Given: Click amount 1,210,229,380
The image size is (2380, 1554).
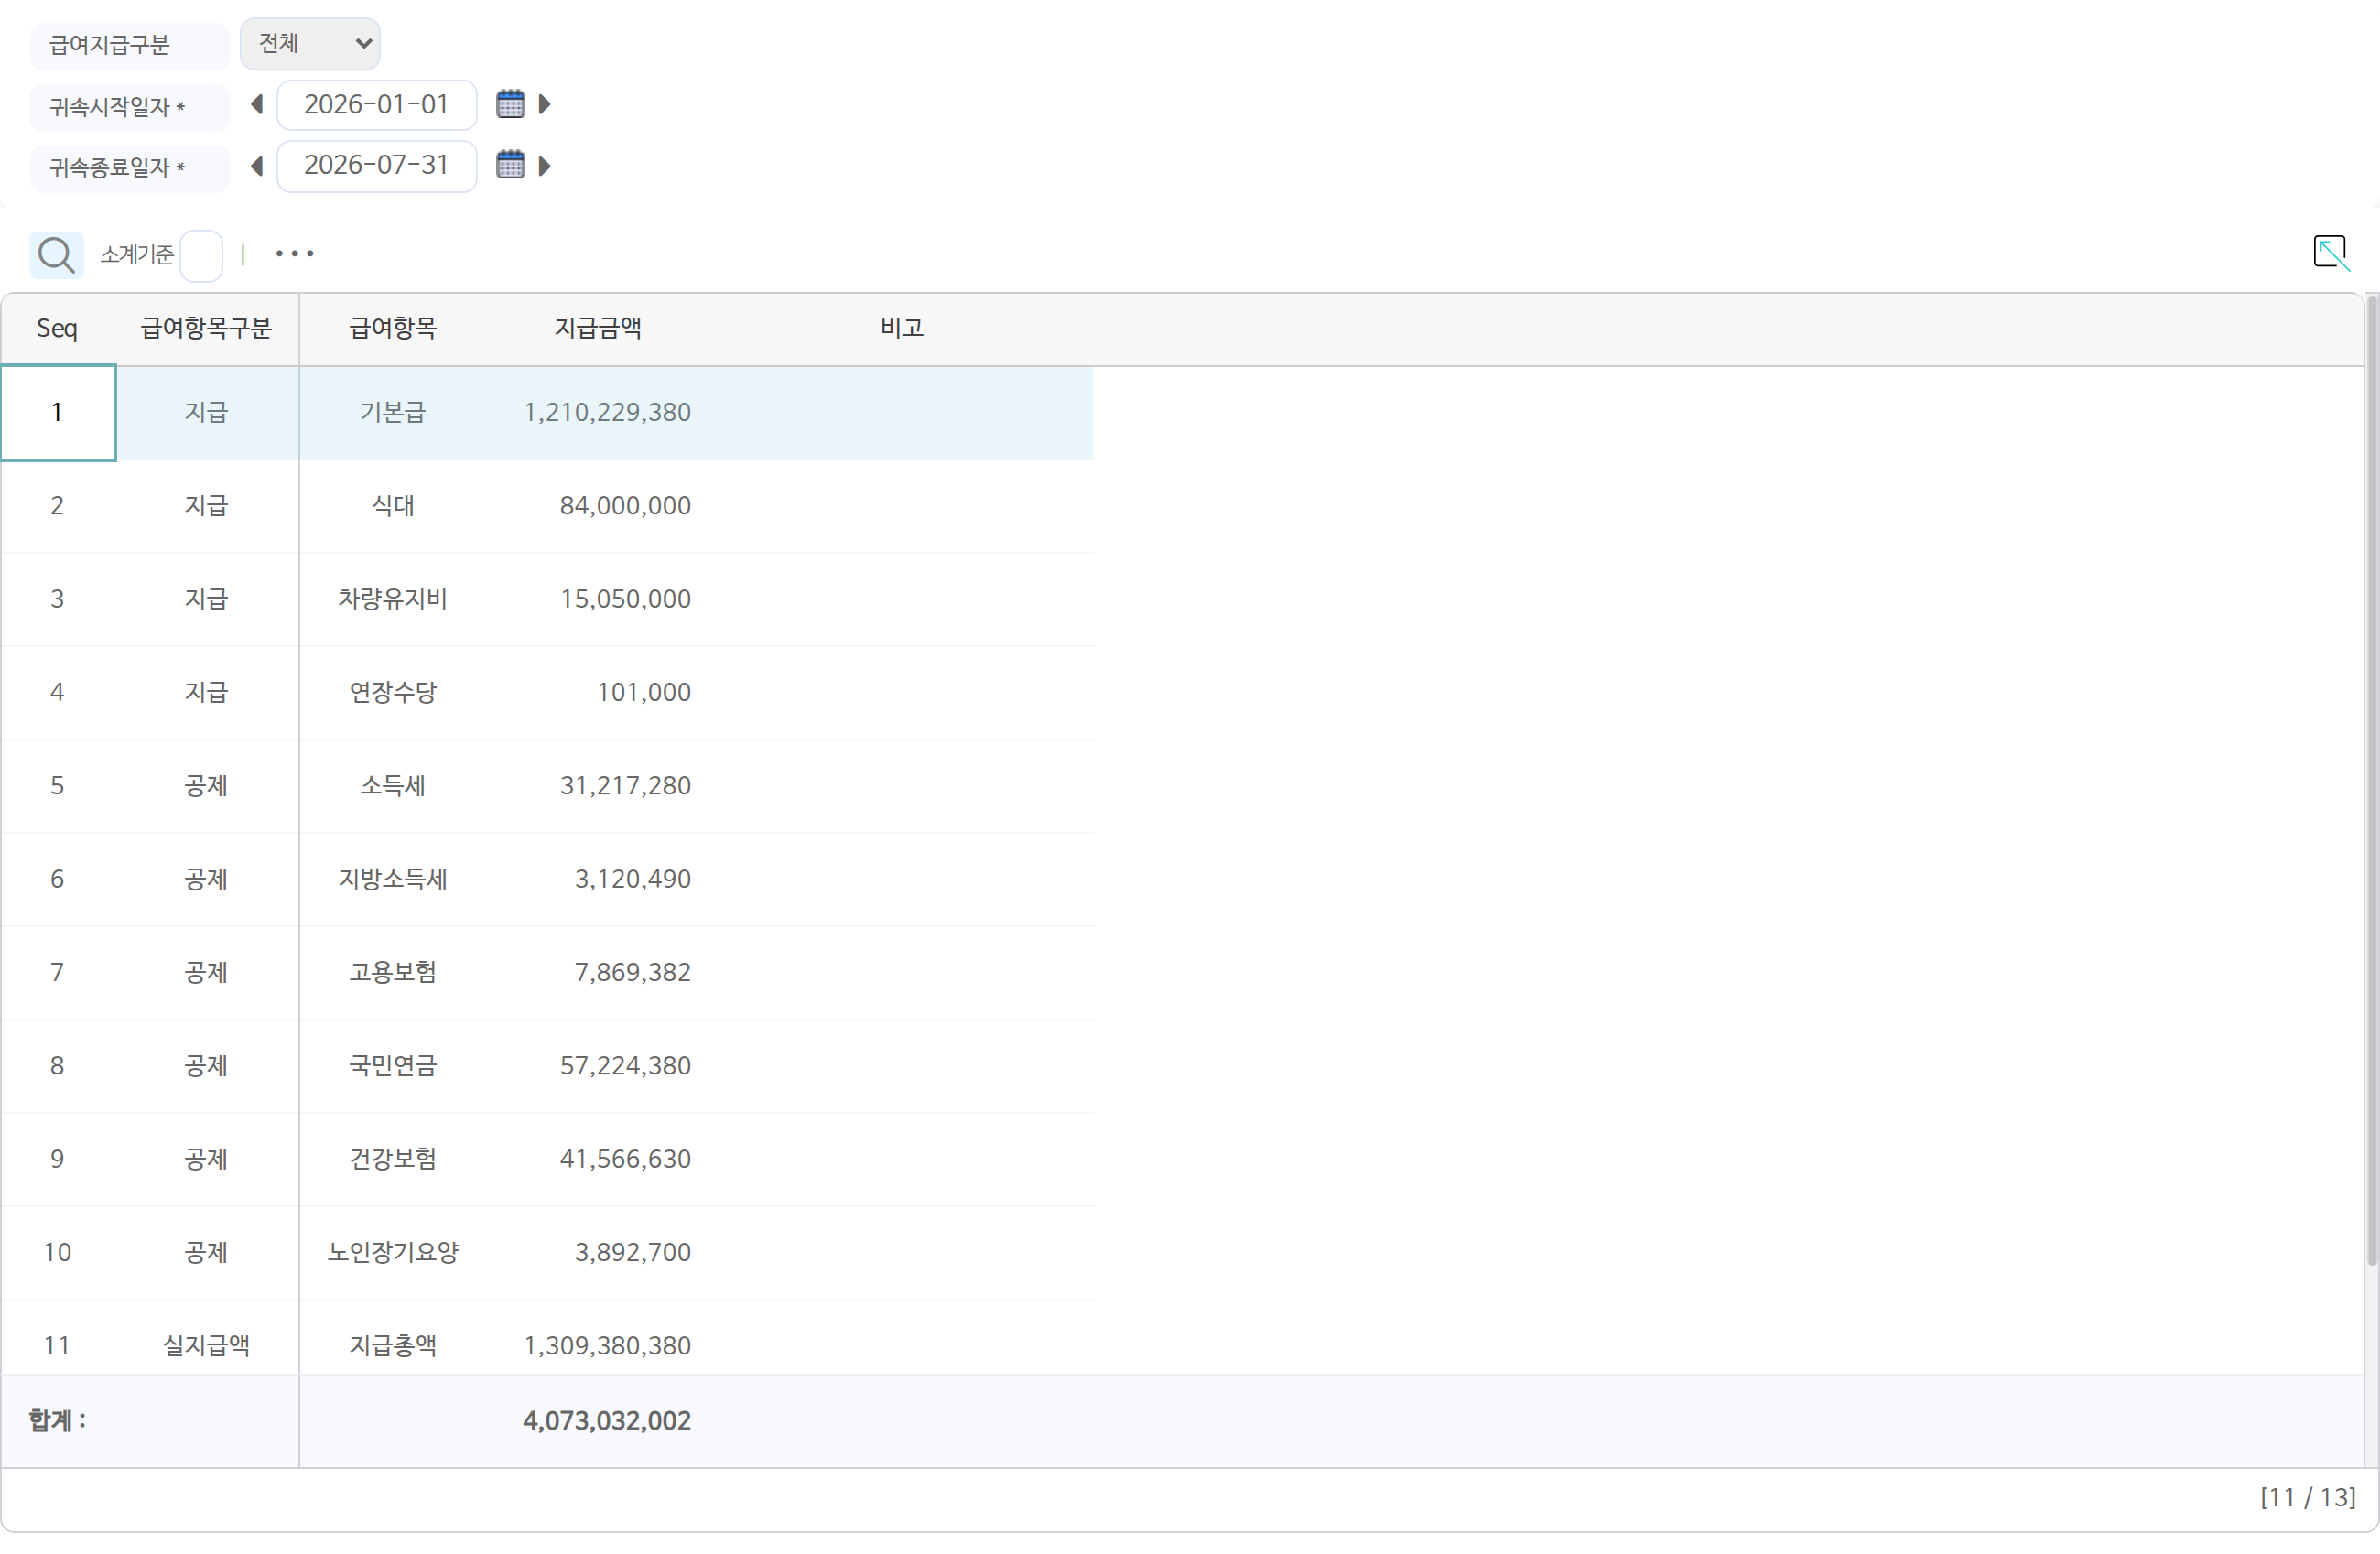Looking at the screenshot, I should coord(608,413).
